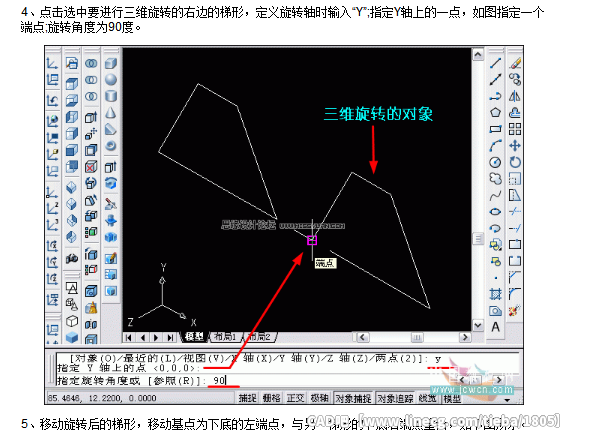Image resolution: width=594 pixels, height=440 pixels.
Task: Select the Circle draw tool
Action: pos(495,163)
